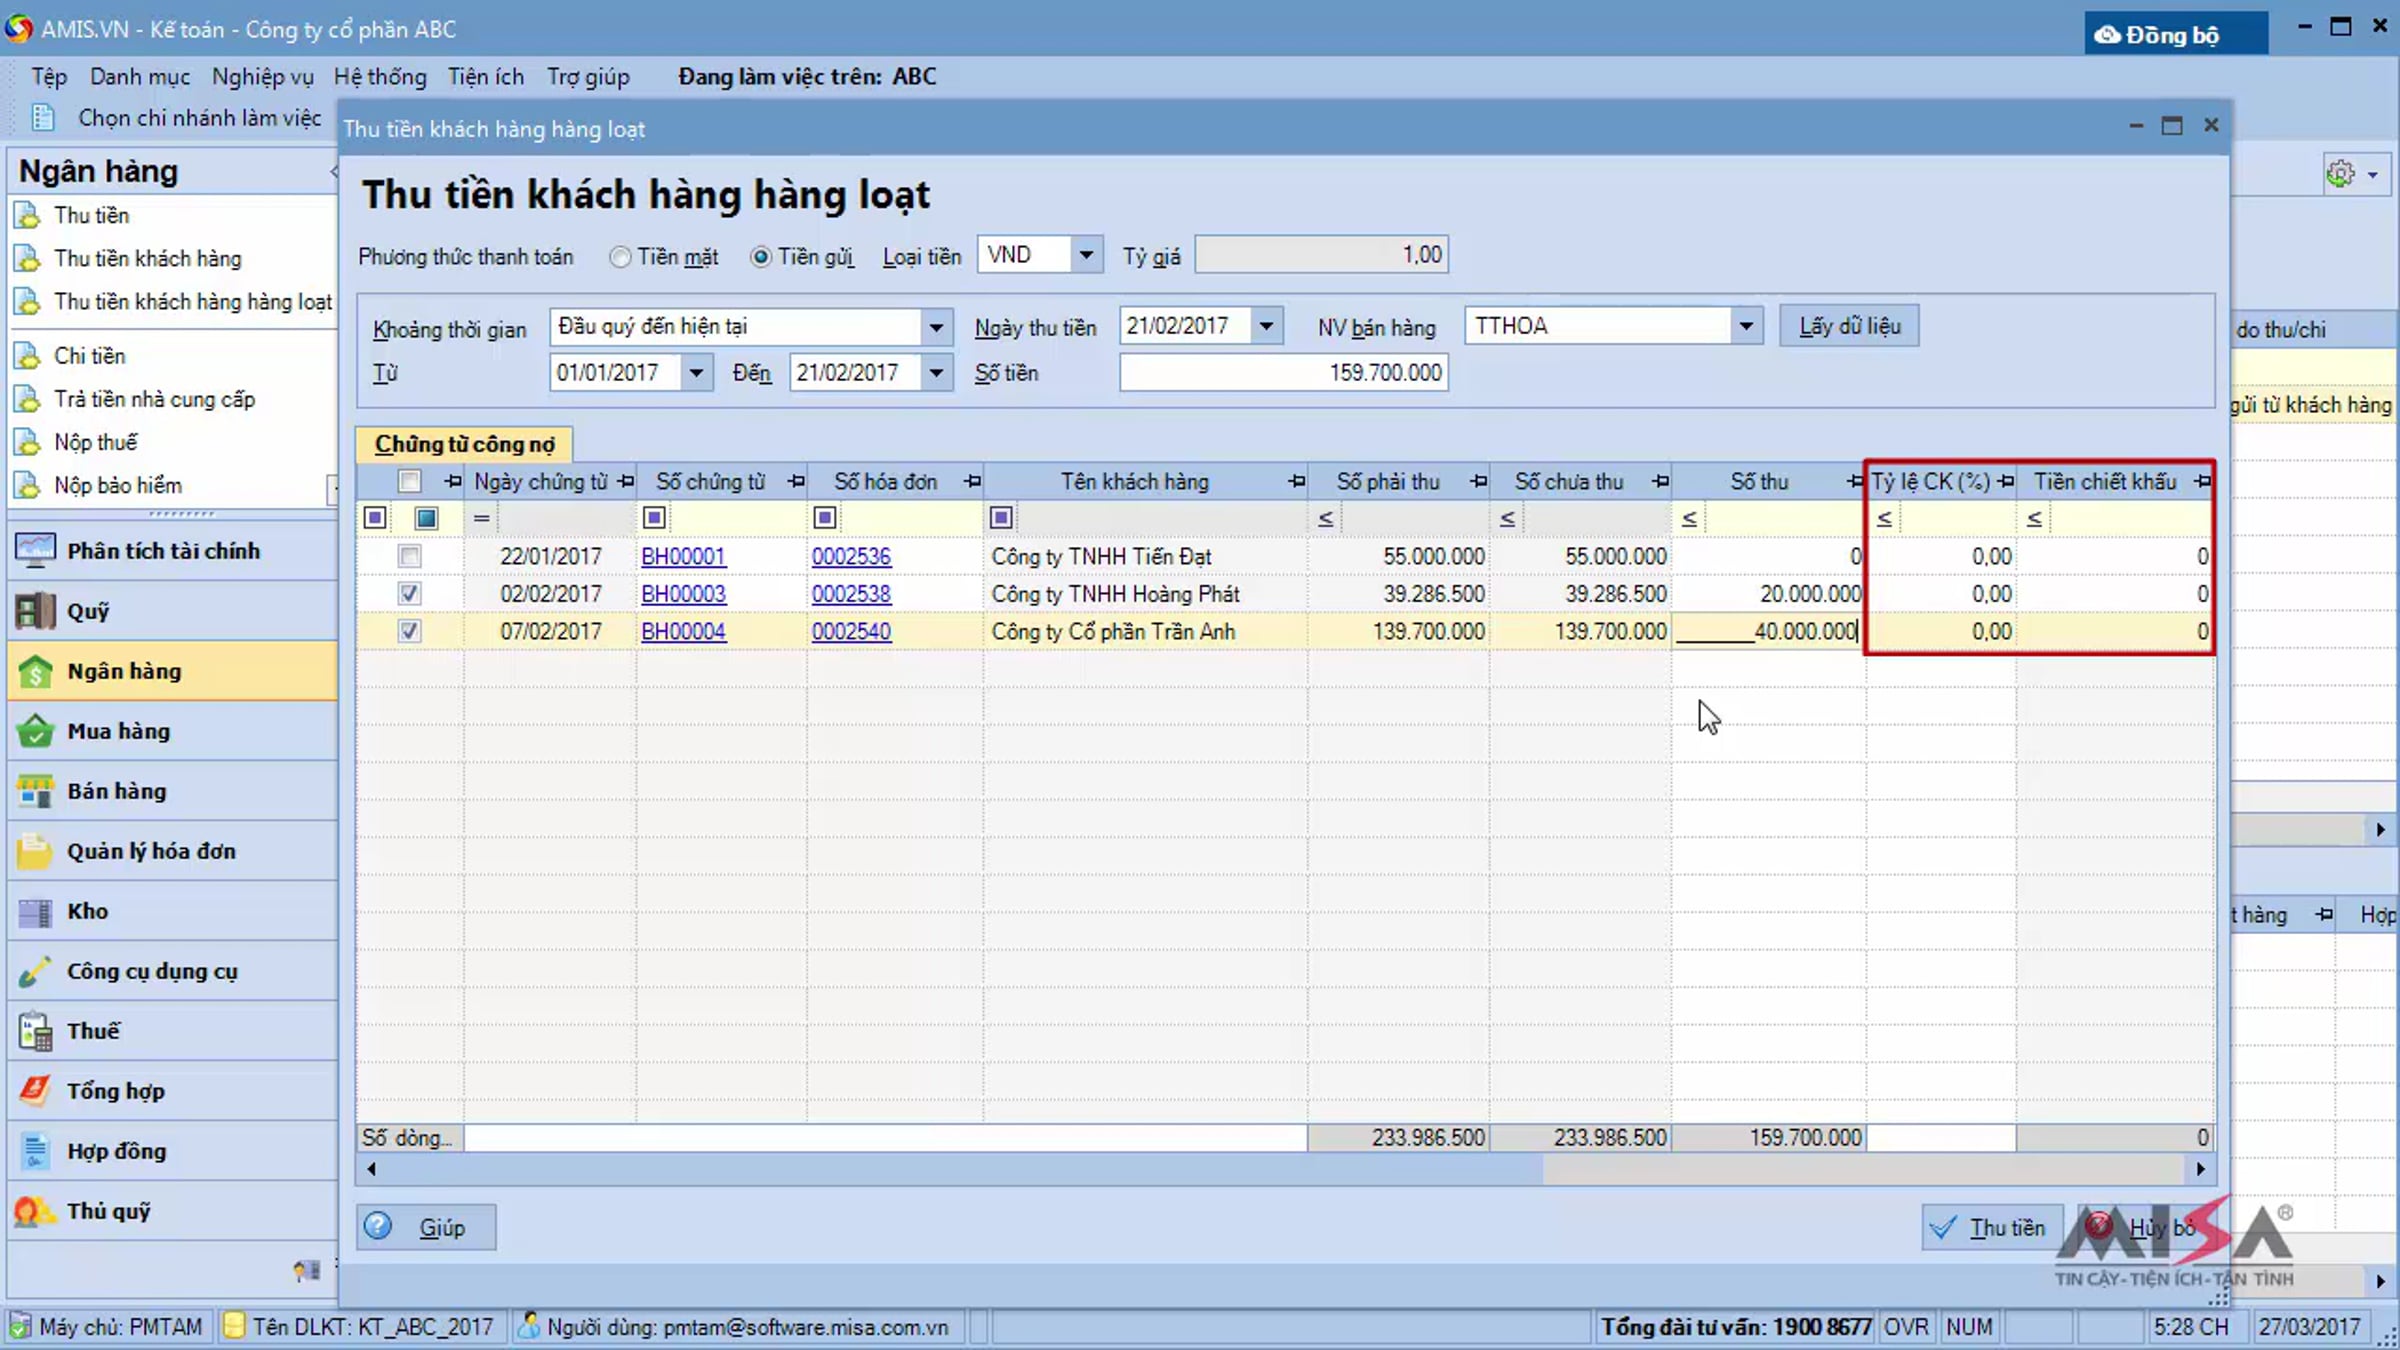Open voucher link BH00001
Viewport: 2400px width, 1350px height.
[683, 556]
